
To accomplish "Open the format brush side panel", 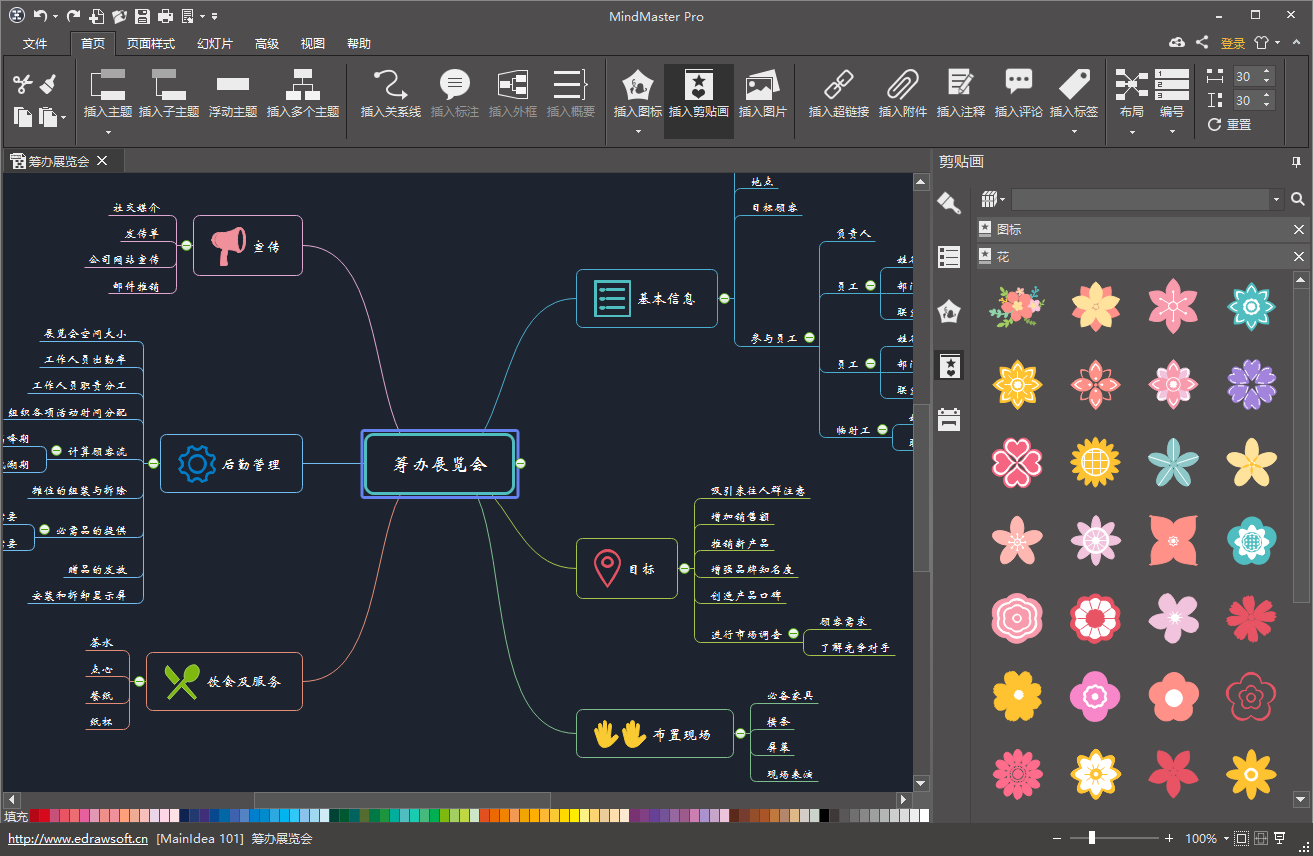I will pos(949,203).
